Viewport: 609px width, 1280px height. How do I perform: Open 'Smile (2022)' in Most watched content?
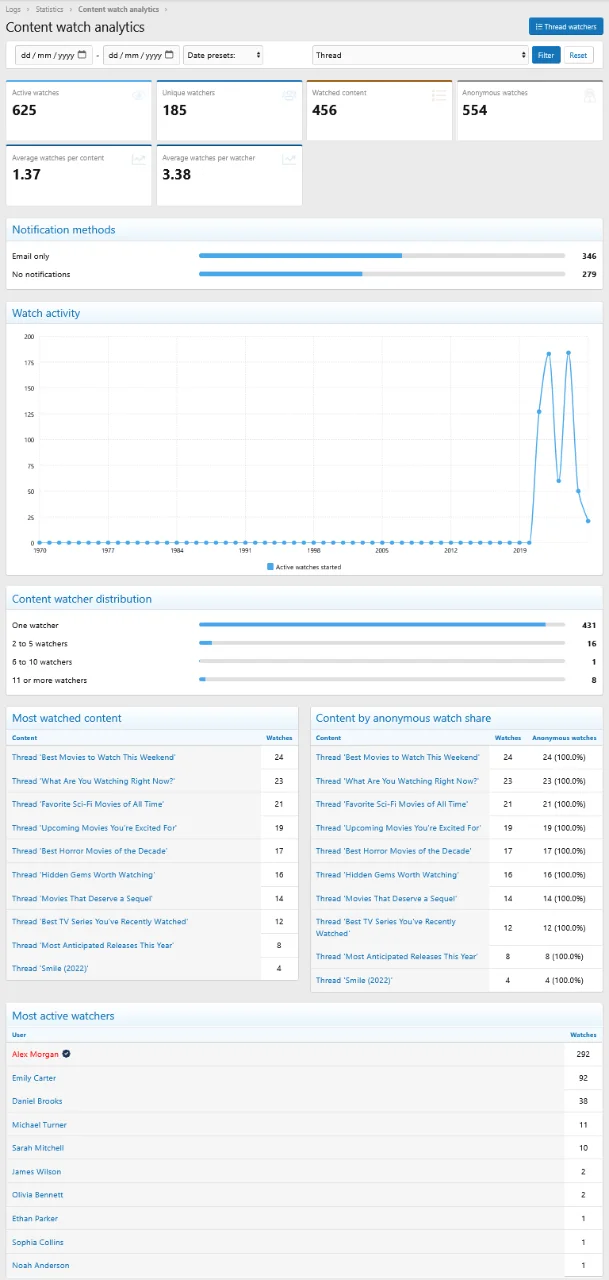(50, 968)
